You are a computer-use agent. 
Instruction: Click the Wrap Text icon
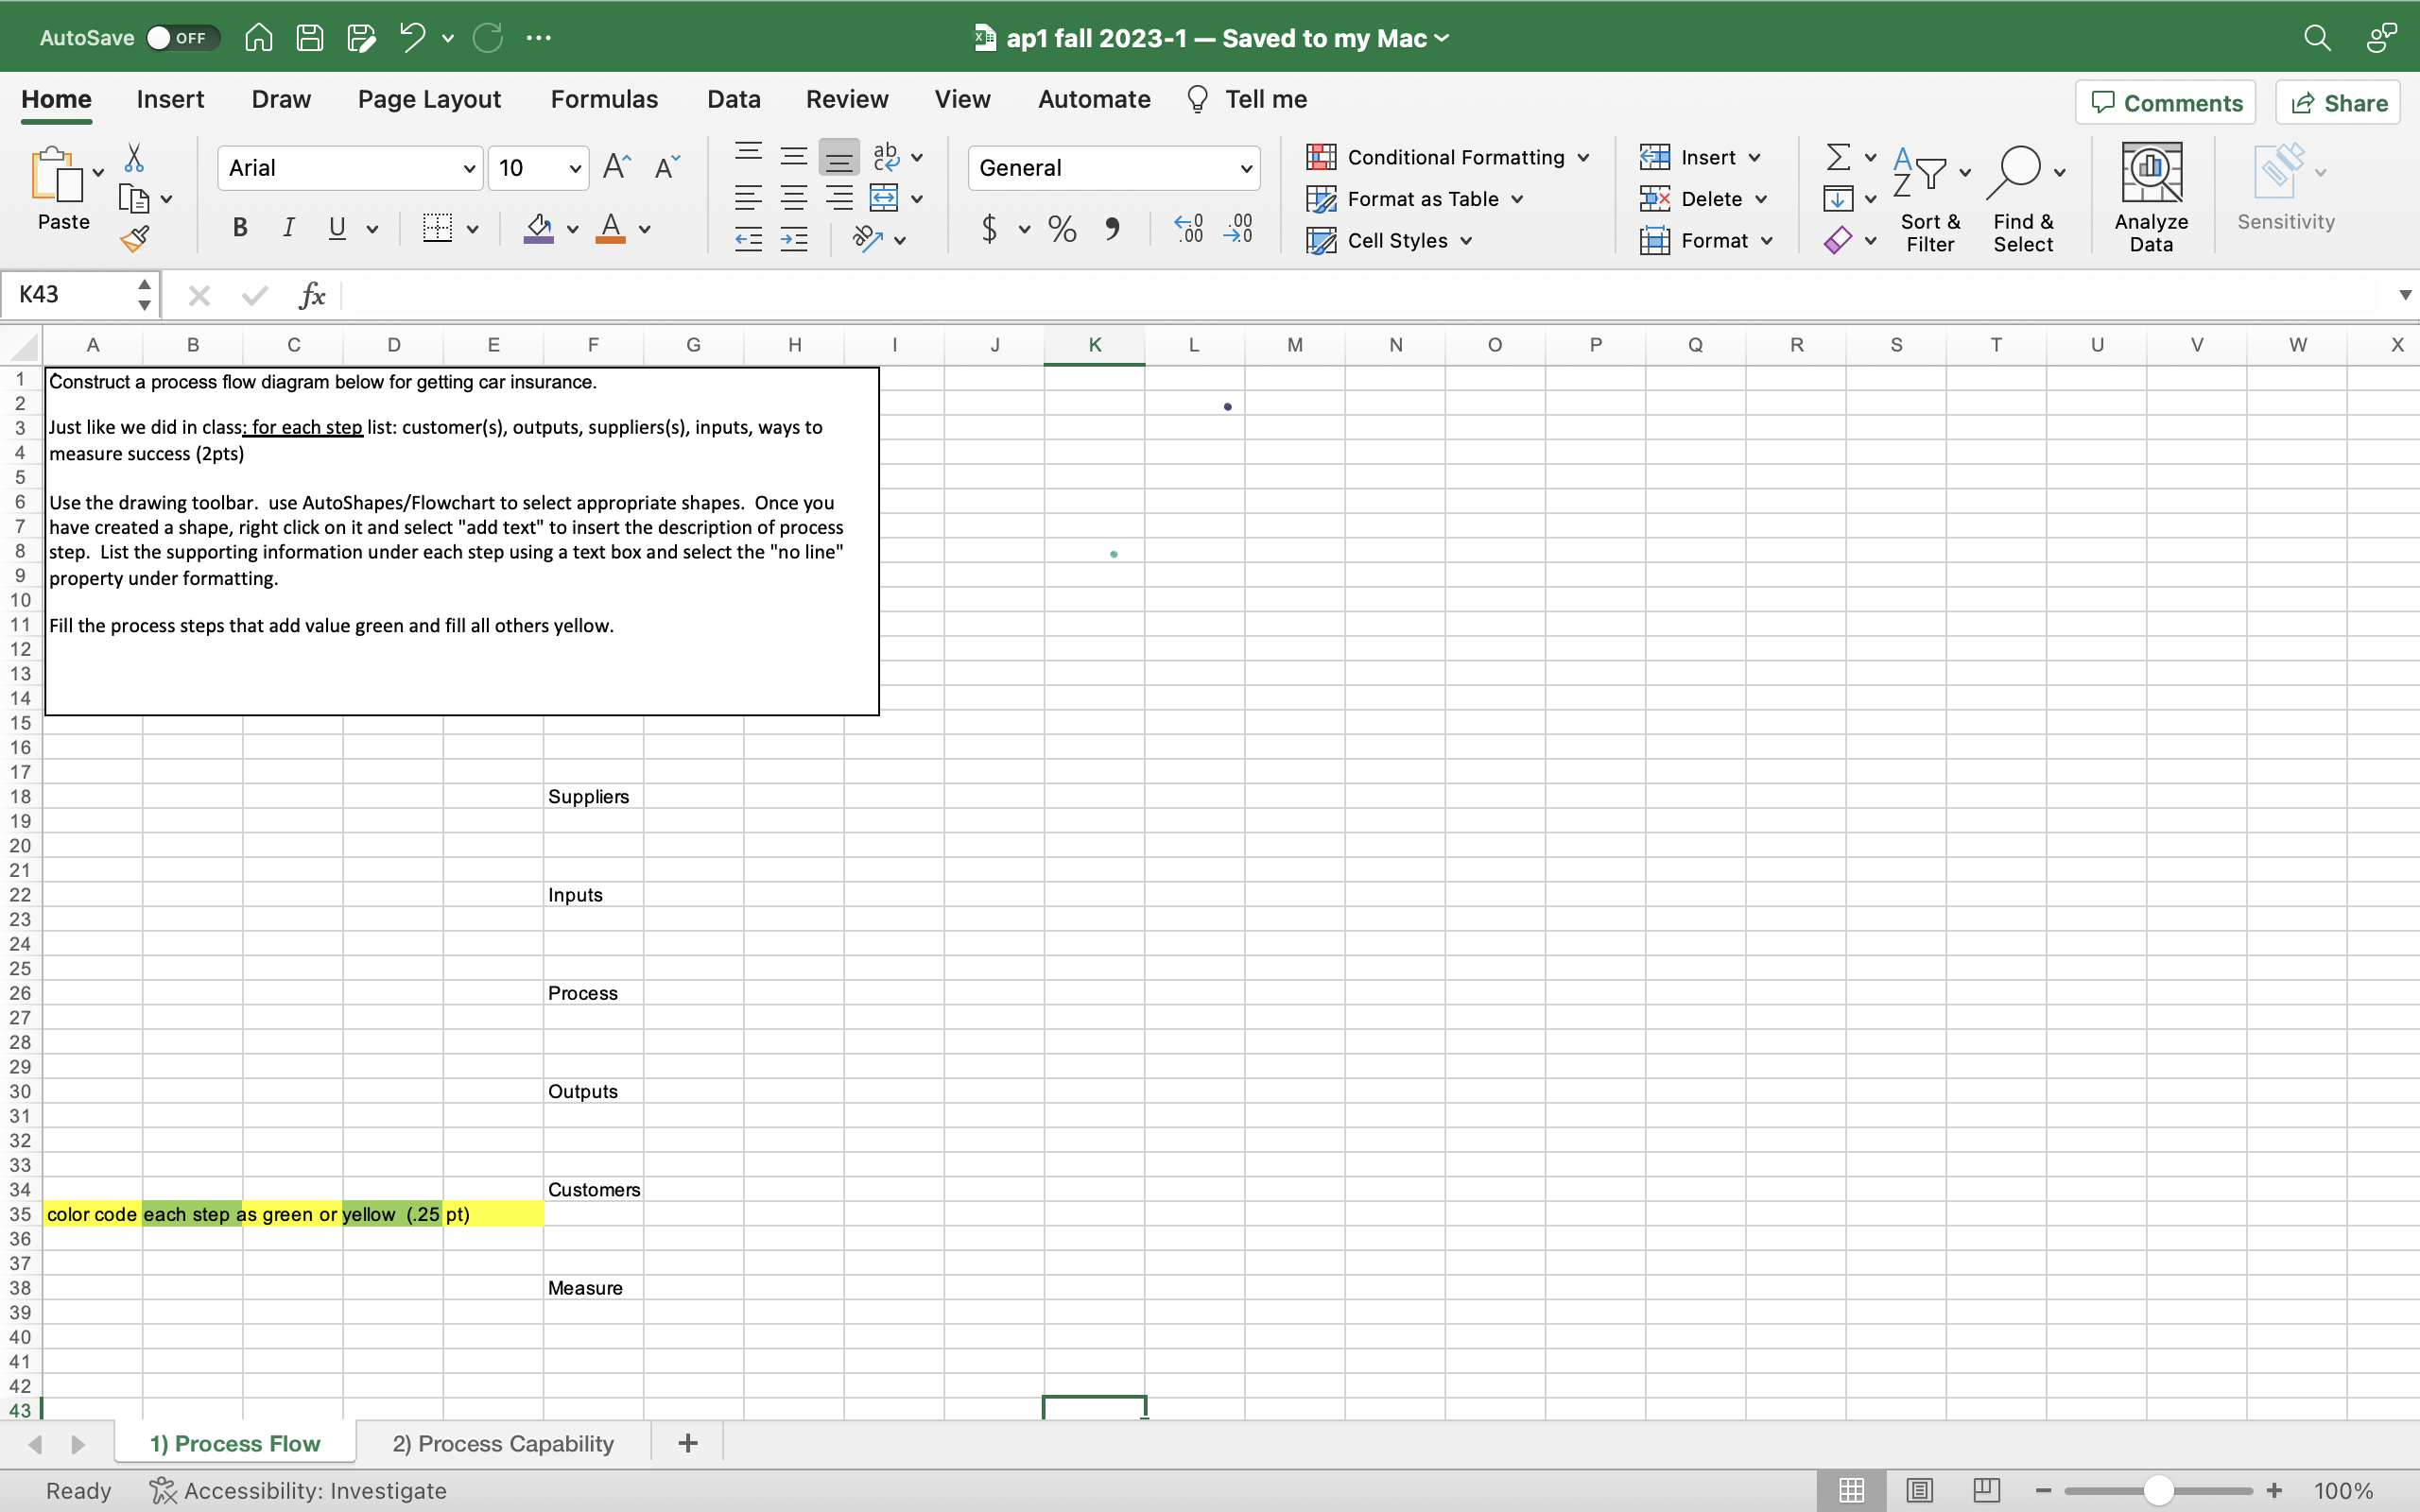886,157
